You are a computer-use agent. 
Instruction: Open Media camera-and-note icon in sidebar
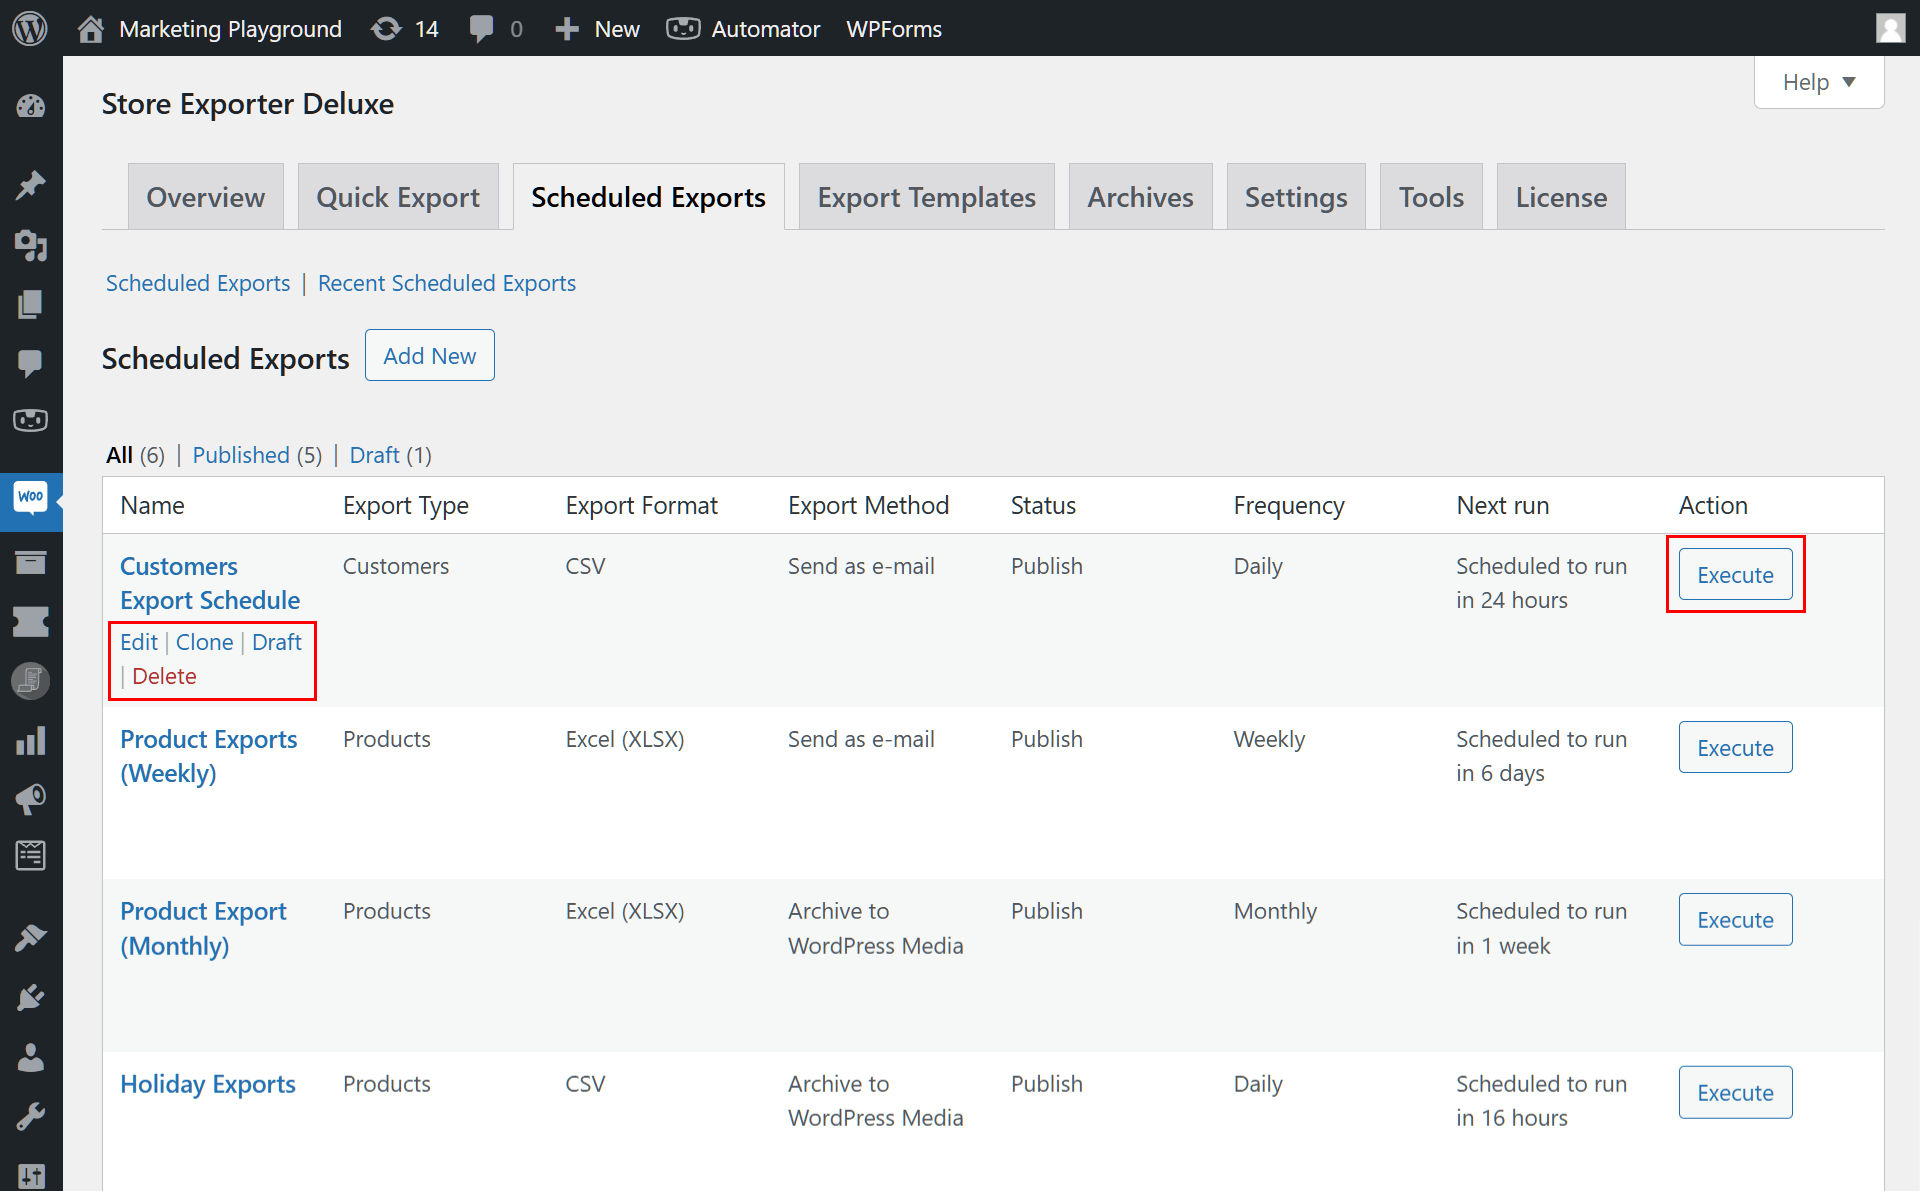31,245
